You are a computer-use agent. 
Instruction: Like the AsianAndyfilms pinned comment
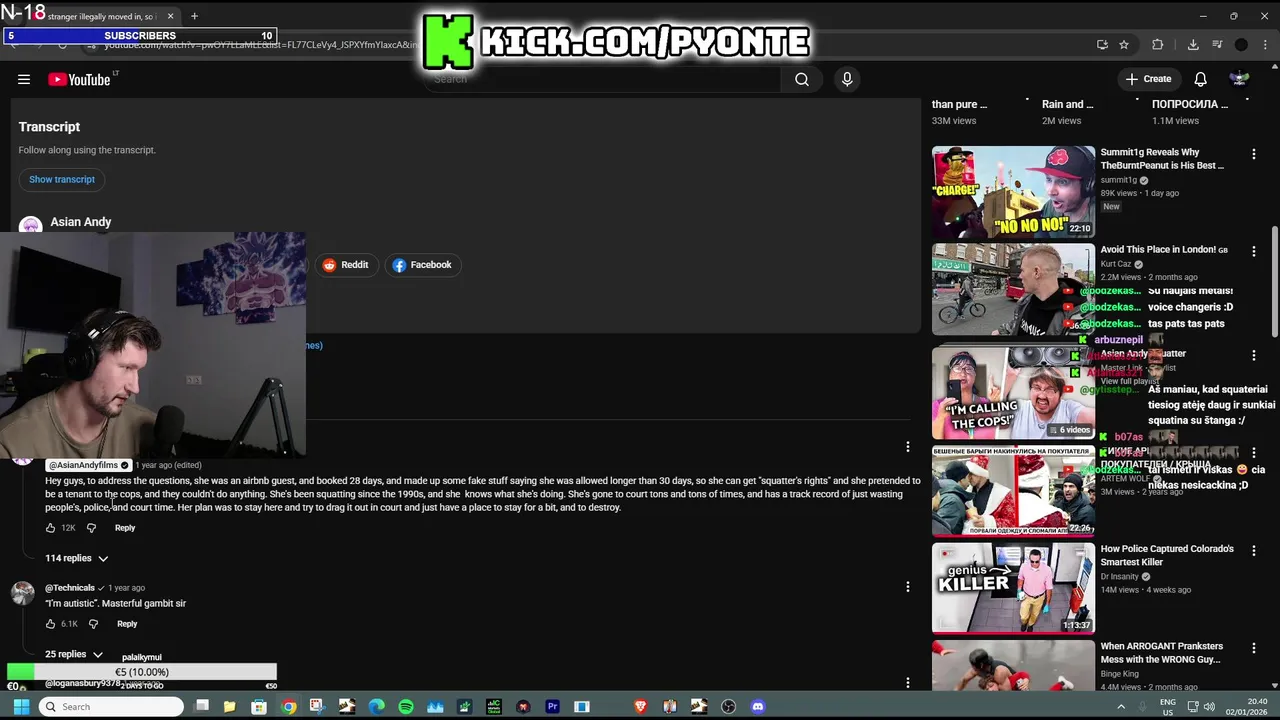click(x=51, y=528)
